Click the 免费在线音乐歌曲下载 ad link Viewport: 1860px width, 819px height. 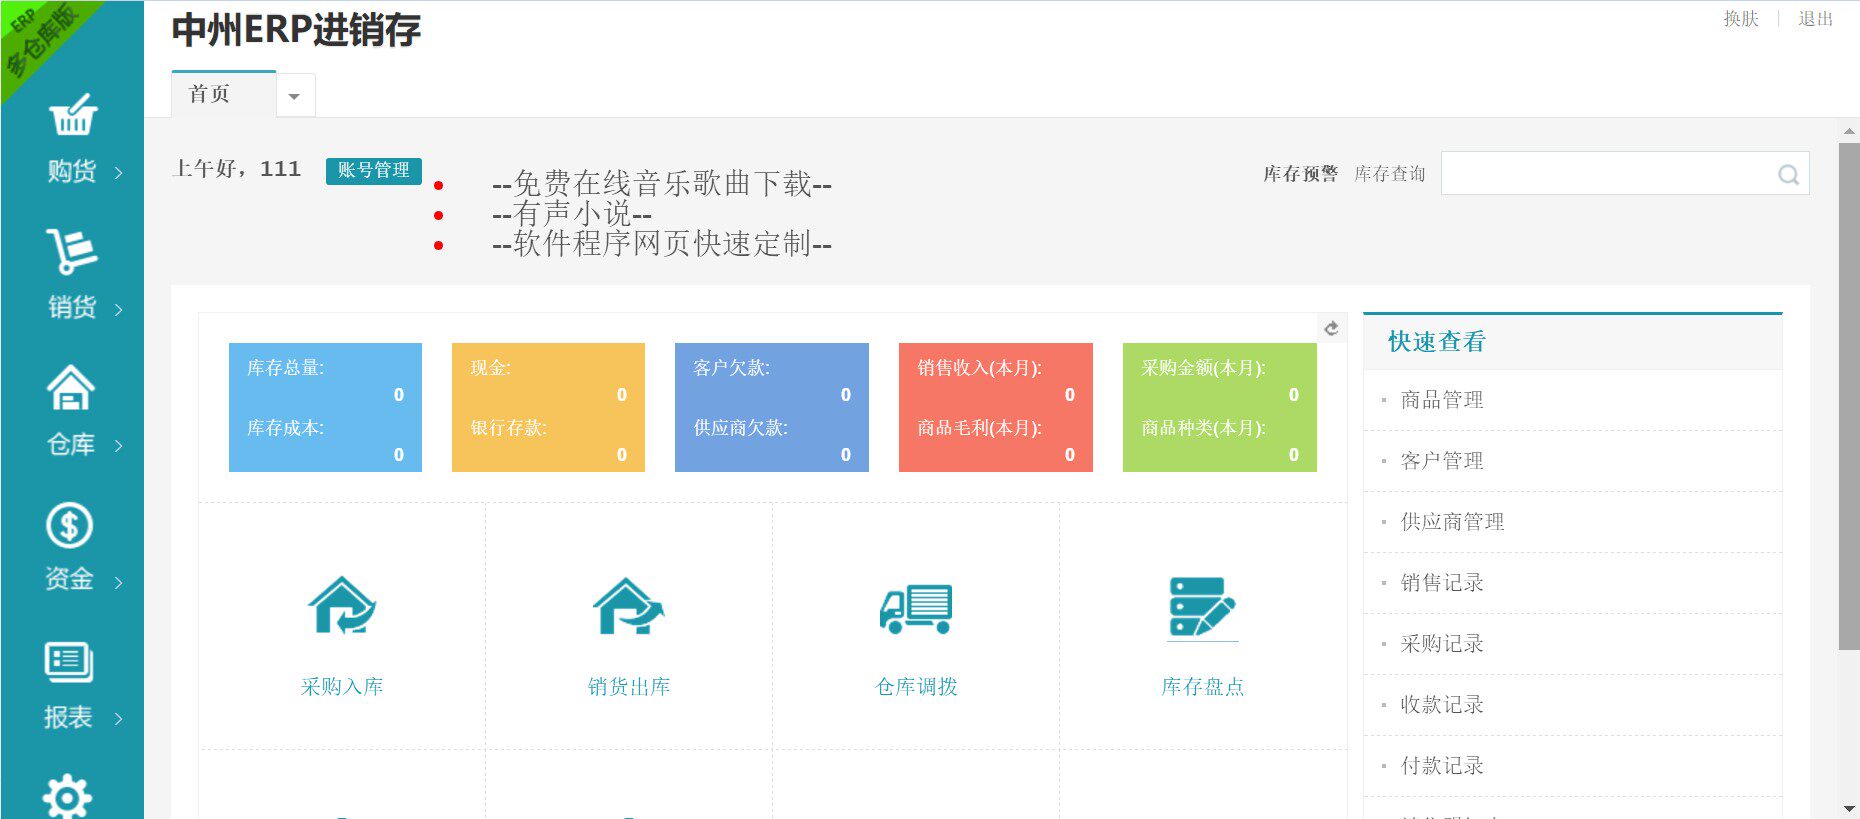point(662,184)
